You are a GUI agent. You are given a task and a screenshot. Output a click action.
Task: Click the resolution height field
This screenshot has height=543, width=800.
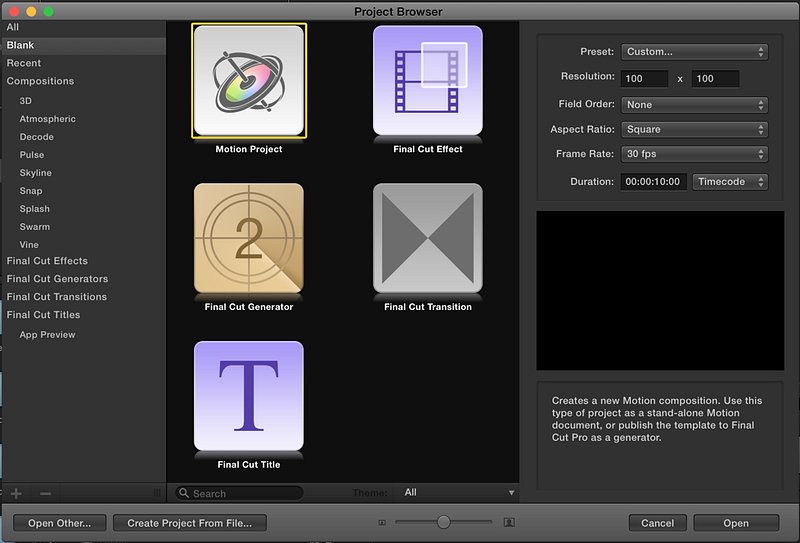[x=715, y=79]
